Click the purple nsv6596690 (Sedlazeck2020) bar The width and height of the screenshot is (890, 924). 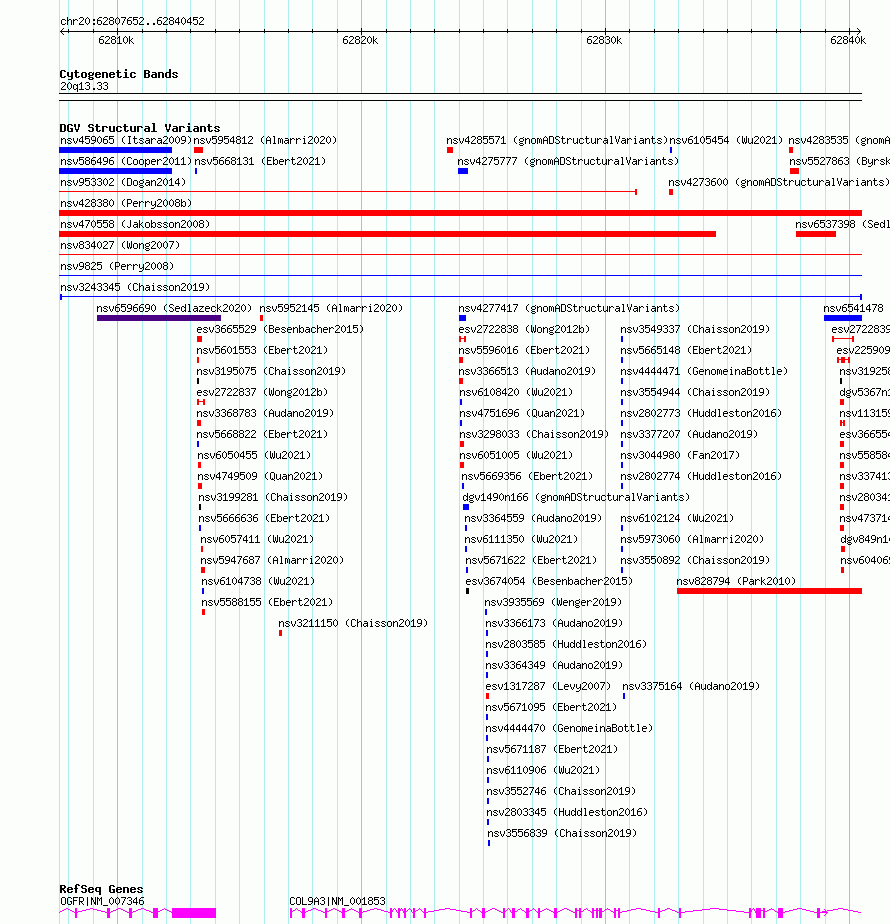click(x=159, y=318)
